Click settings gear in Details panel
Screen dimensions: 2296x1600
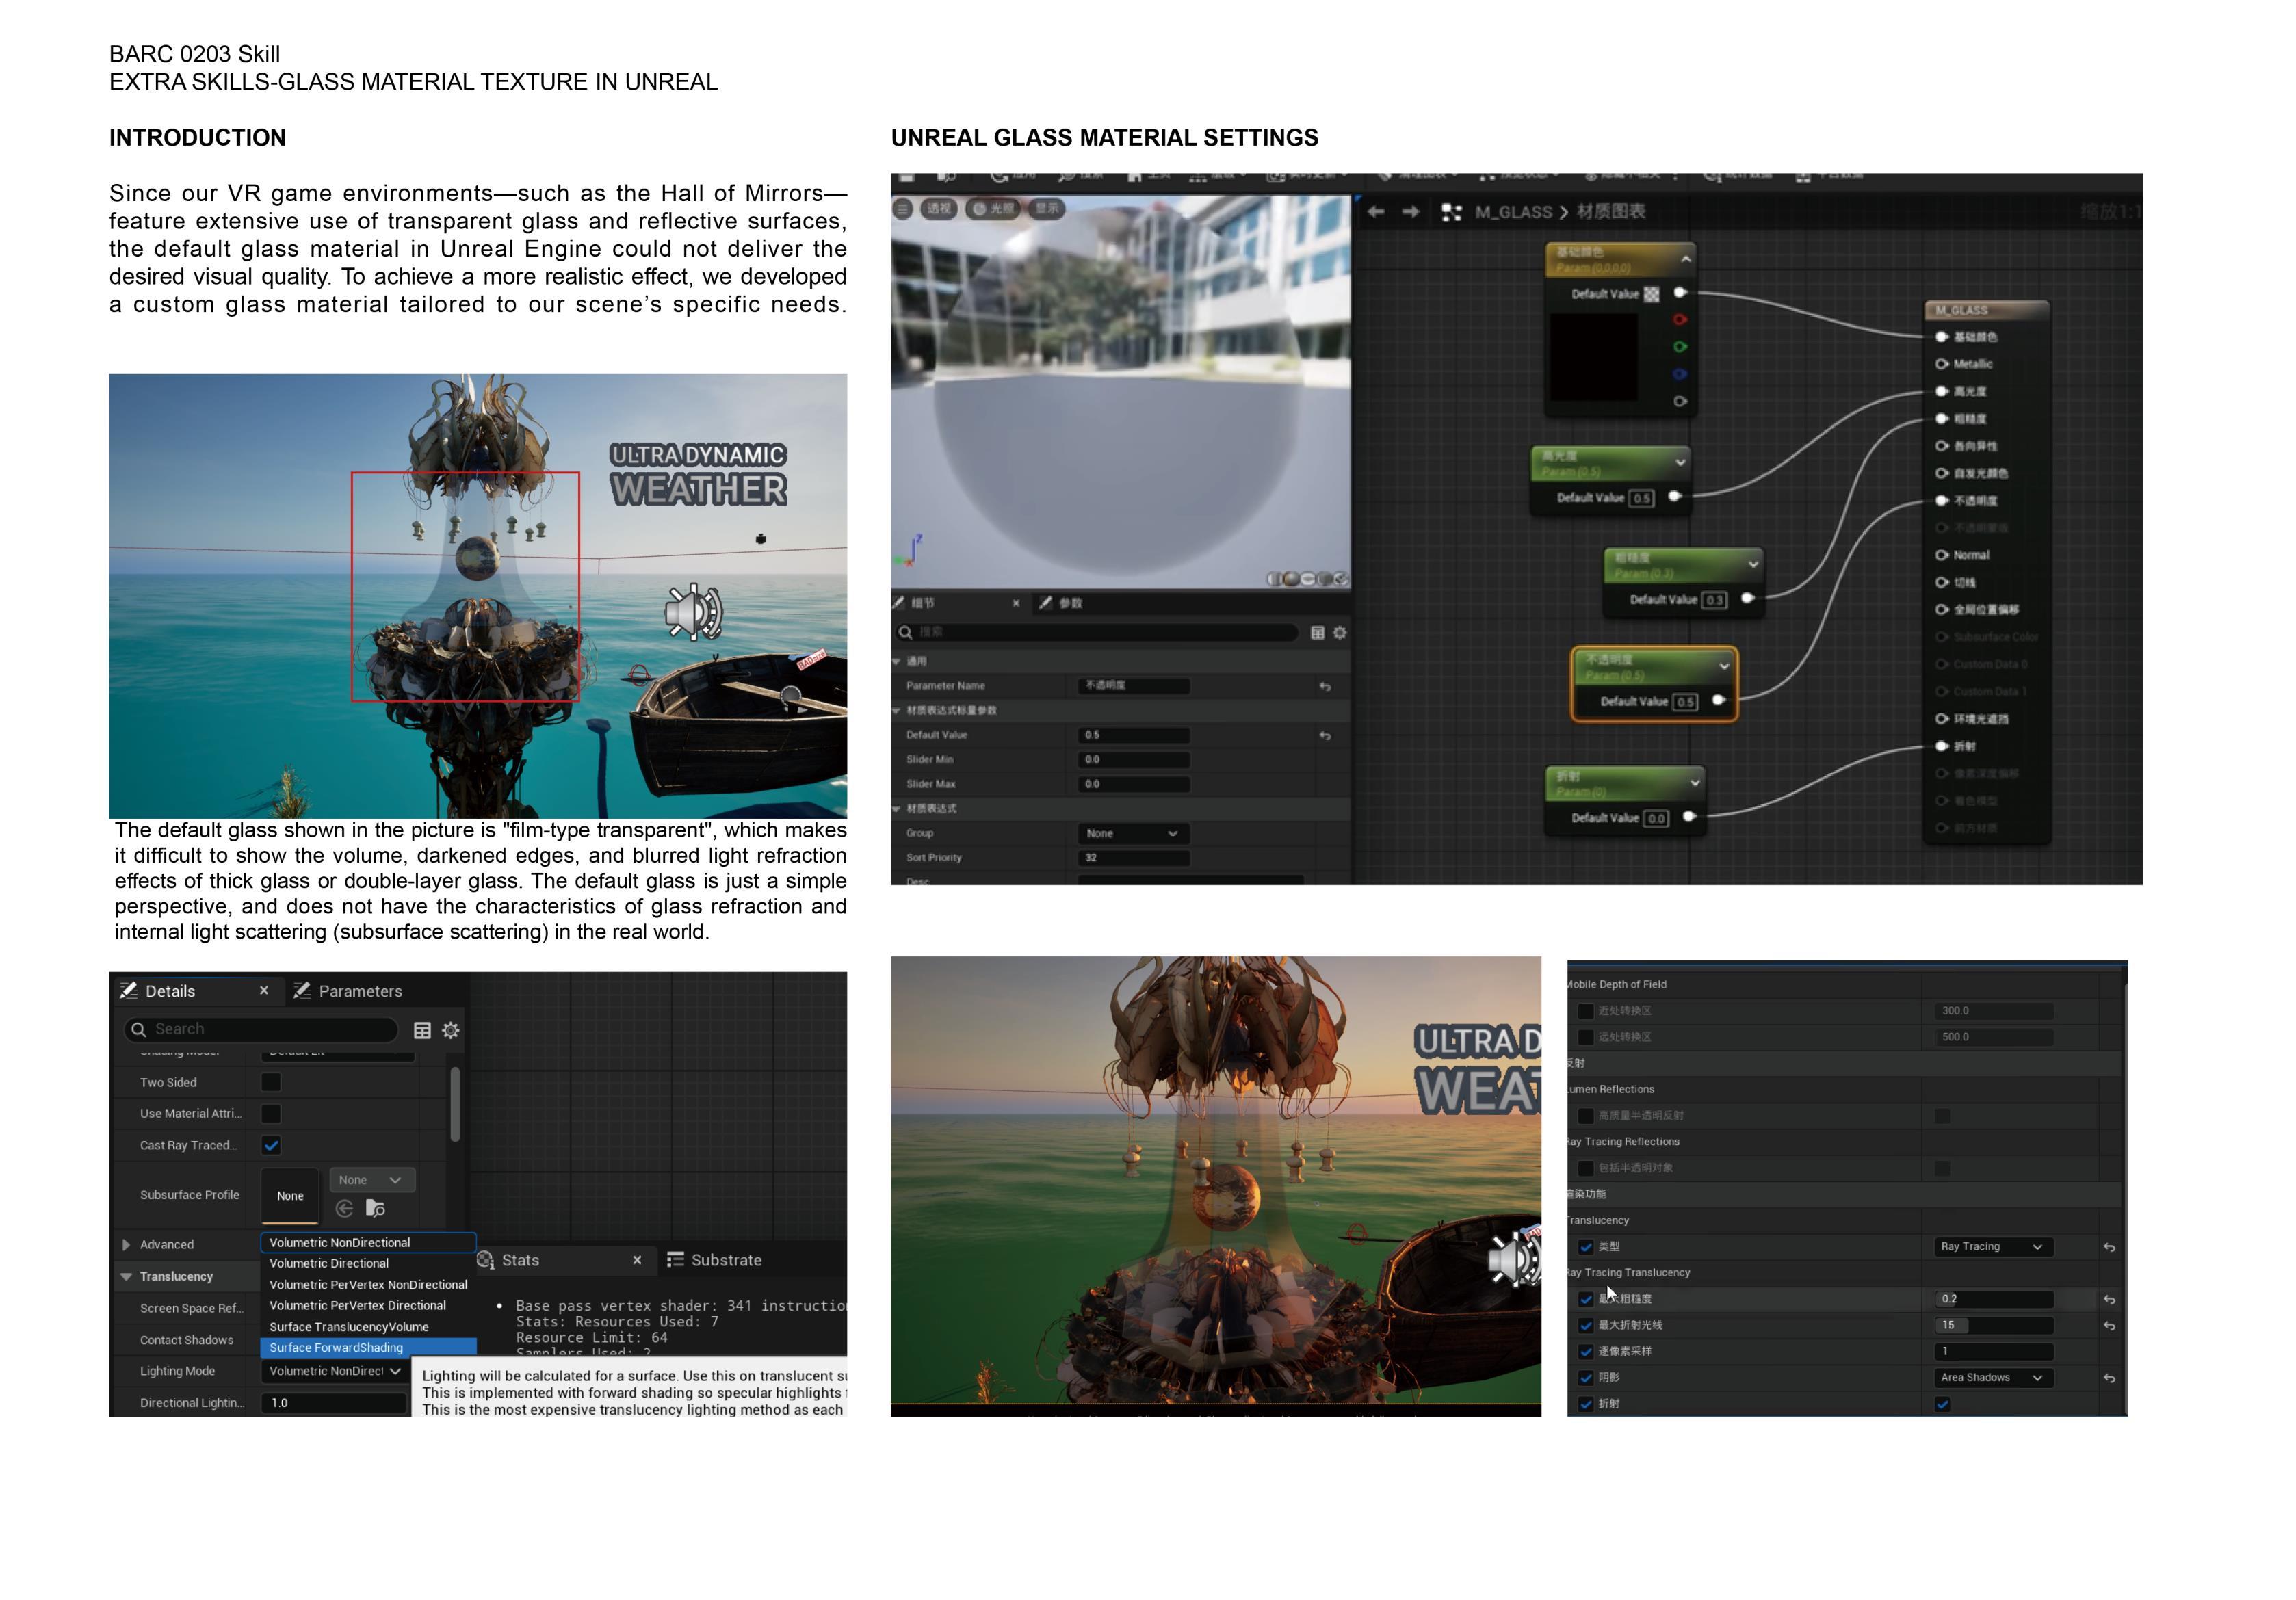tap(451, 1030)
